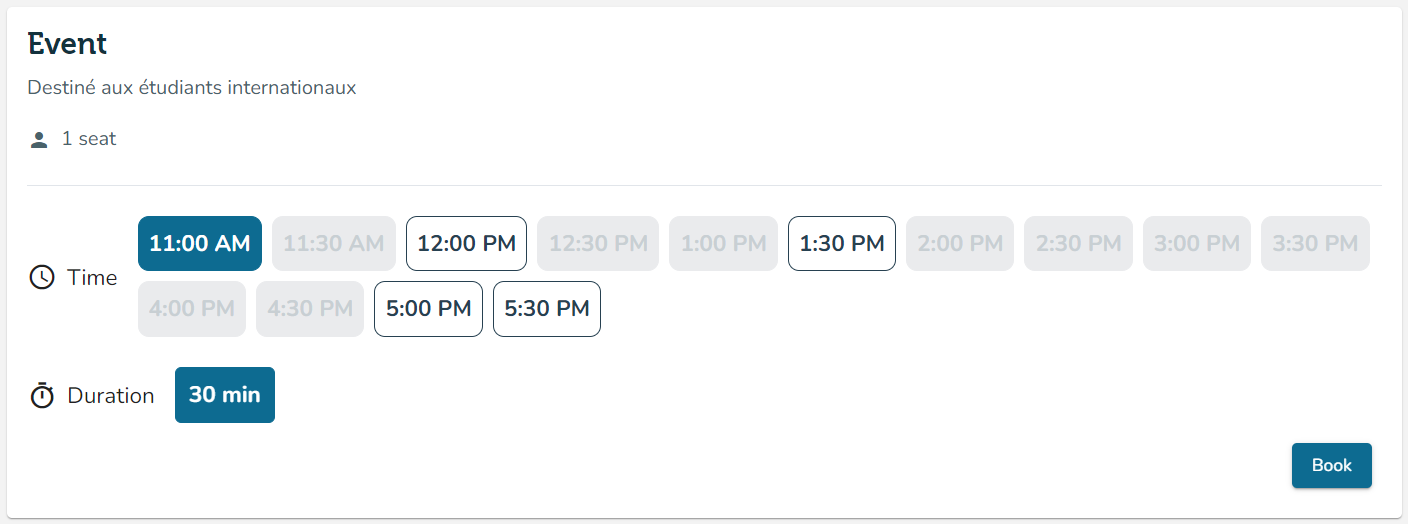Screen dimensions: 1408x524
Task: Click the clock icon beside Time
Action: coord(42,277)
